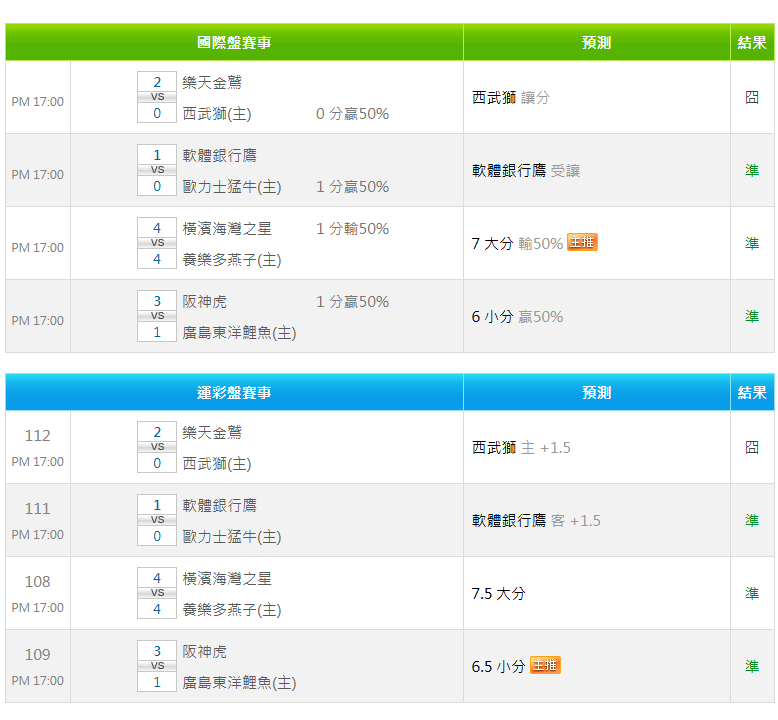
Task: Open 歐力士猛牛(主) in the 運彩盤賽事 table
Action: click(231, 537)
